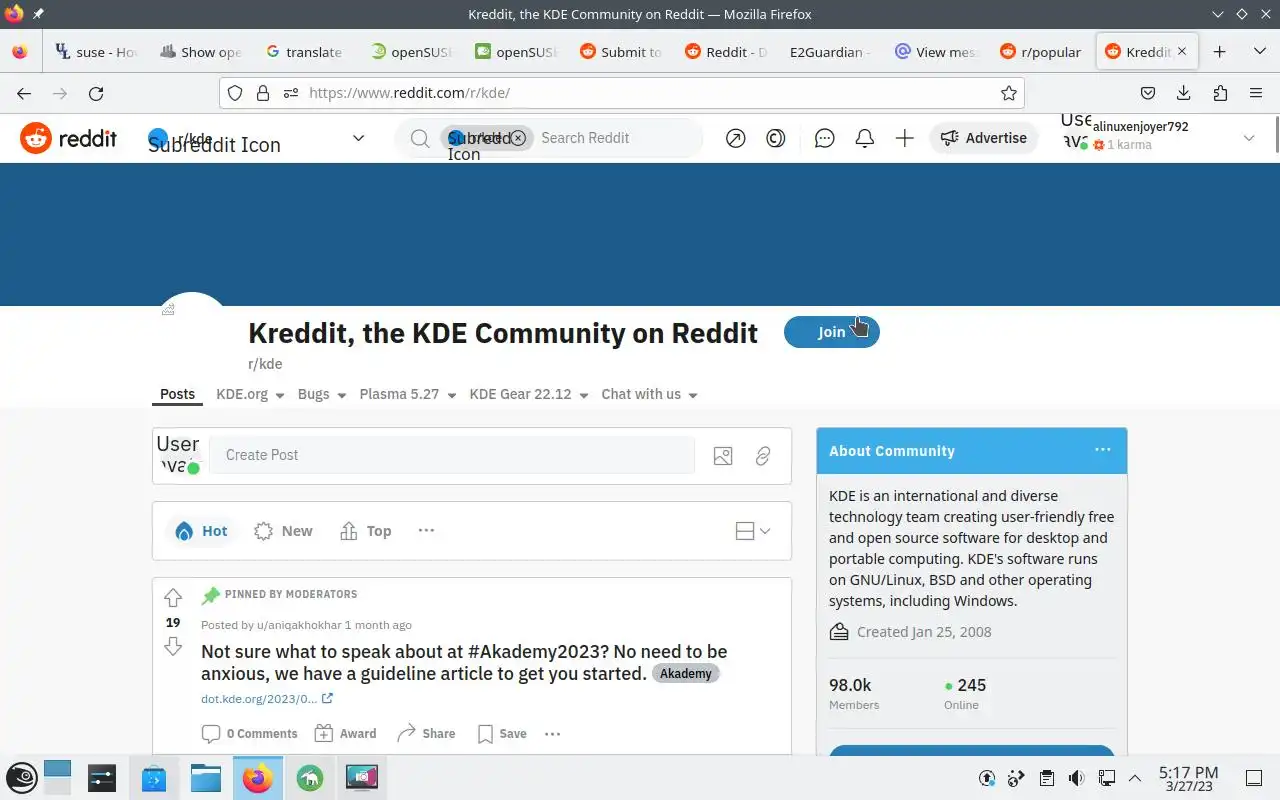Open community selector dropdown chevron
This screenshot has height=800, width=1280.
(358, 138)
